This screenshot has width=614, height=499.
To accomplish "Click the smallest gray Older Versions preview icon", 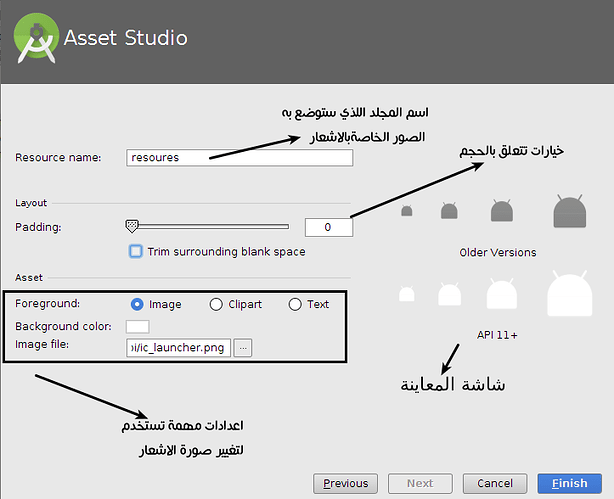I will coord(407,211).
